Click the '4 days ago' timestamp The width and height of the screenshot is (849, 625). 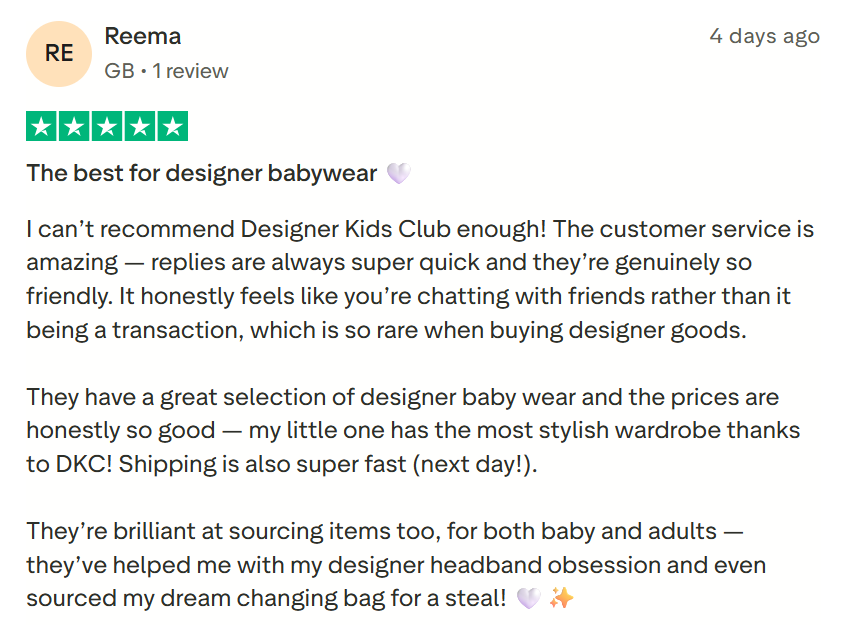coord(764,36)
